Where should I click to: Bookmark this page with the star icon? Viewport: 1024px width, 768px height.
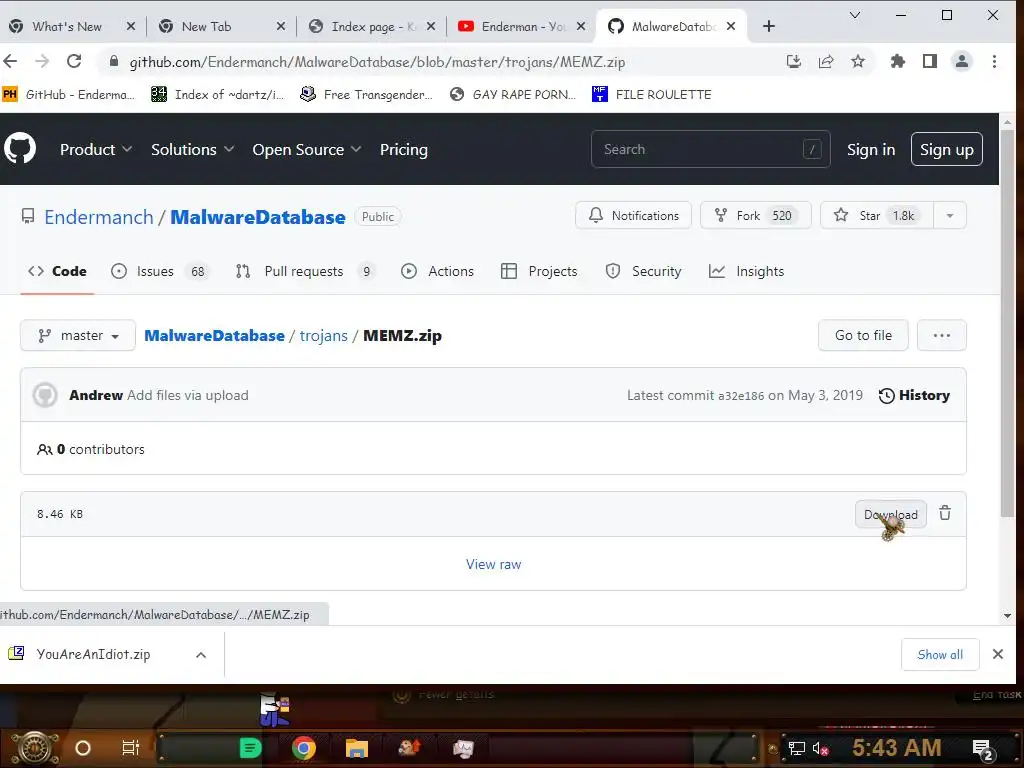tap(858, 61)
